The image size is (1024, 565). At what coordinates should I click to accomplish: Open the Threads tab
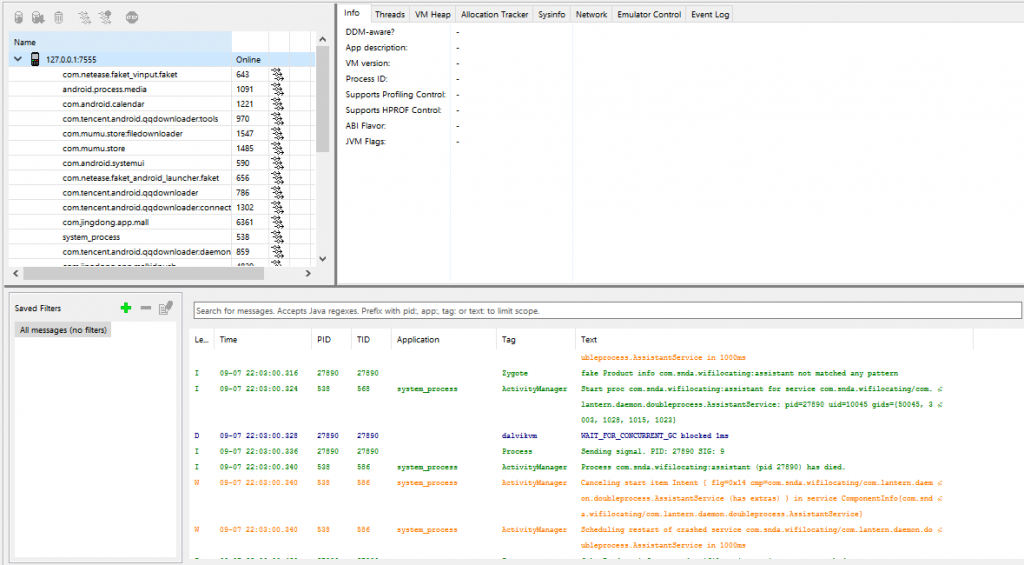390,14
